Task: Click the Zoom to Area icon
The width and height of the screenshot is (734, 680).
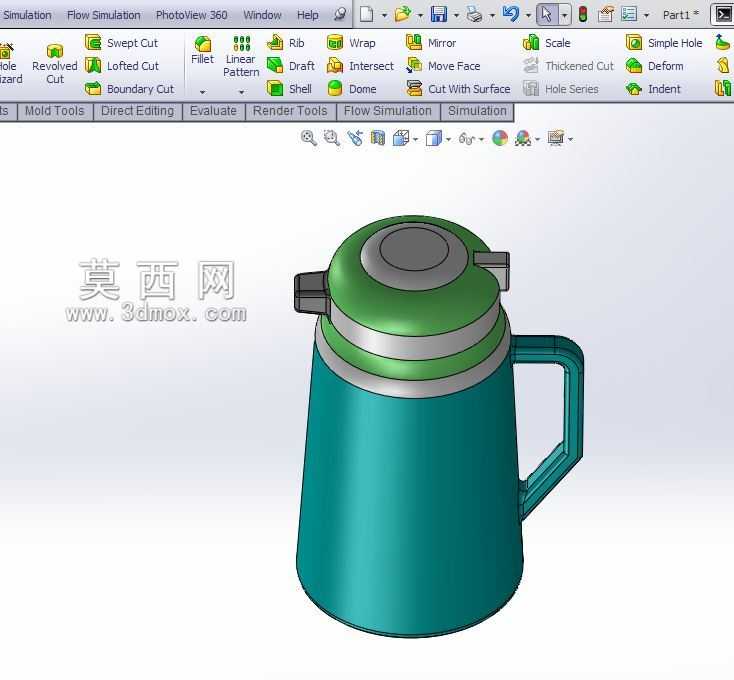Action: click(x=331, y=138)
